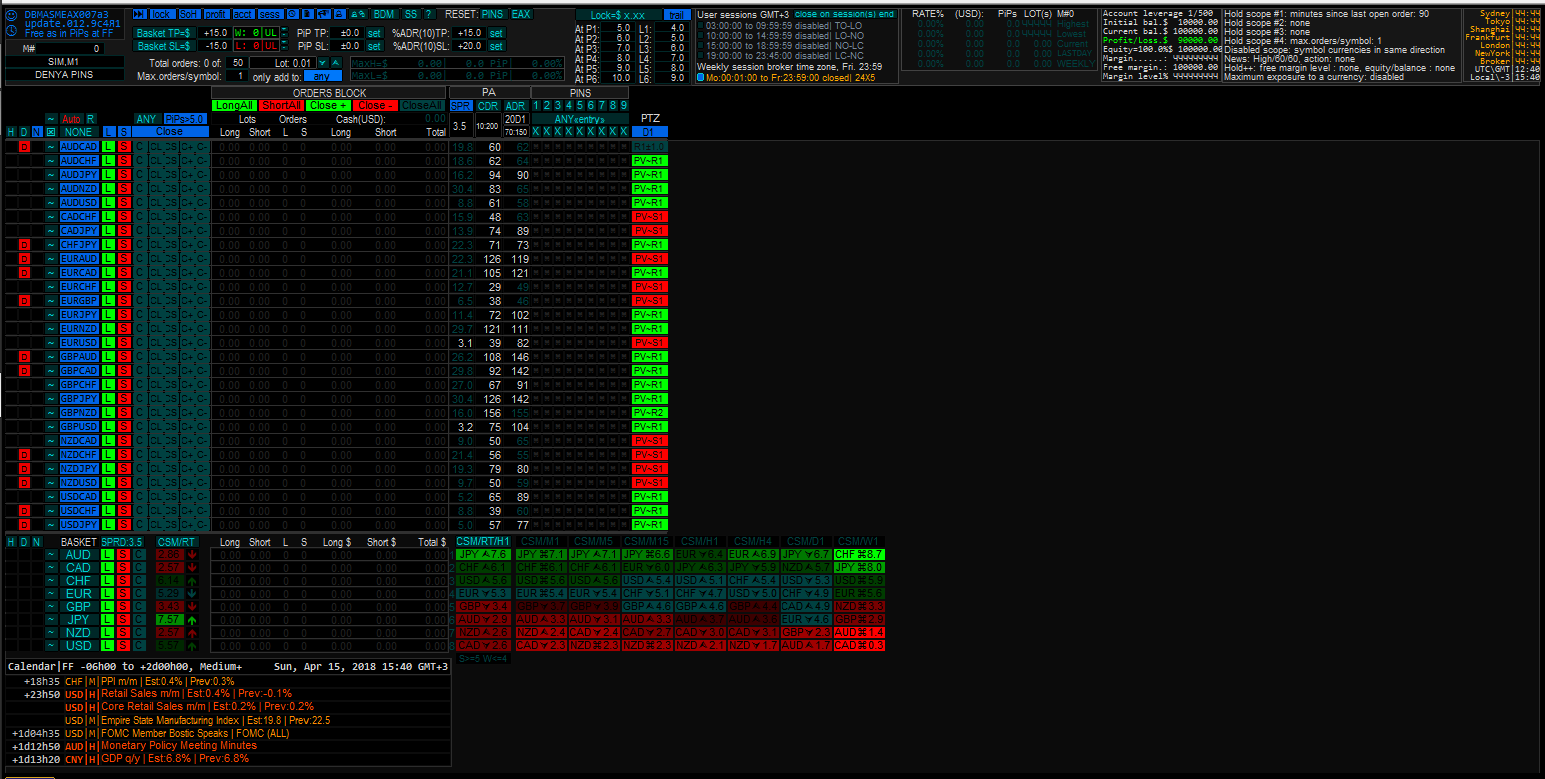Open the SoH toolbar option

tap(189, 14)
